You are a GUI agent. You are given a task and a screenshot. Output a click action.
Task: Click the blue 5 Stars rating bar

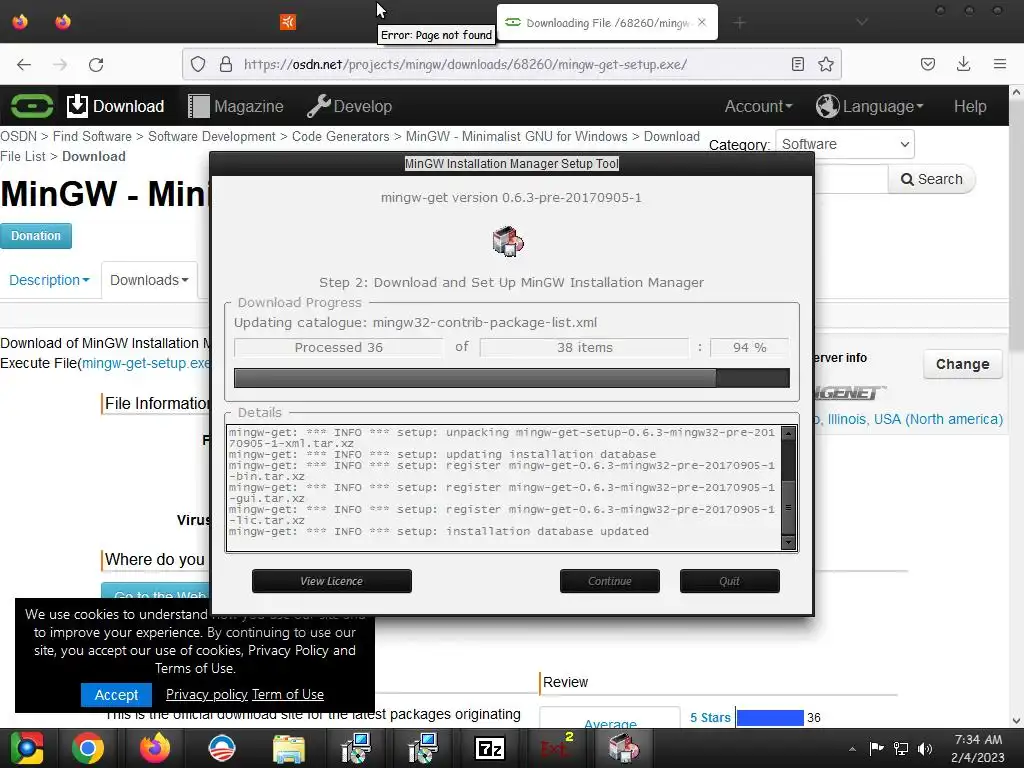pos(770,717)
